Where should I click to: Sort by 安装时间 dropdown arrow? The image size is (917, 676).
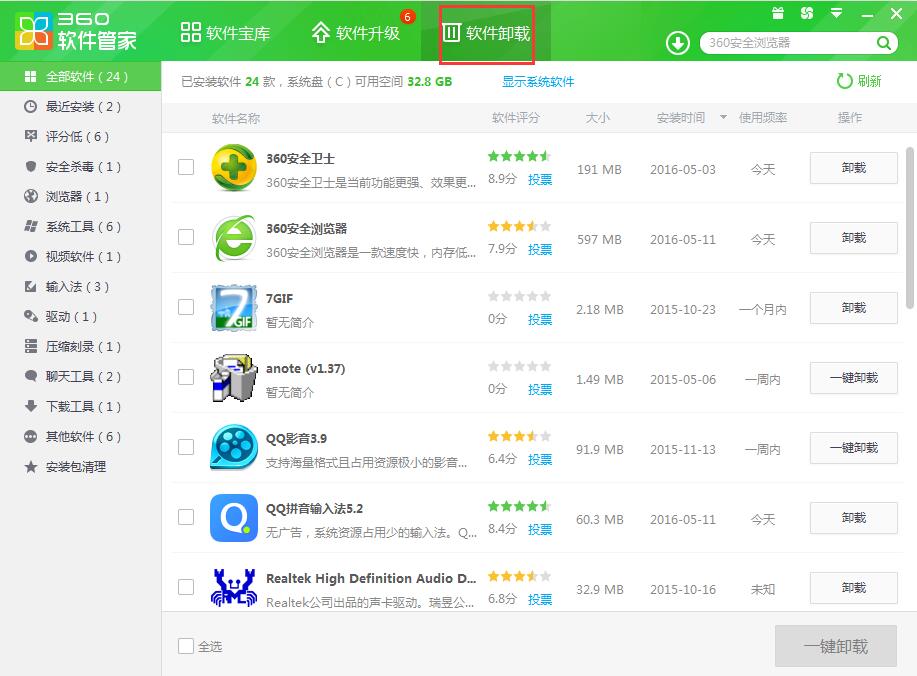(x=723, y=118)
